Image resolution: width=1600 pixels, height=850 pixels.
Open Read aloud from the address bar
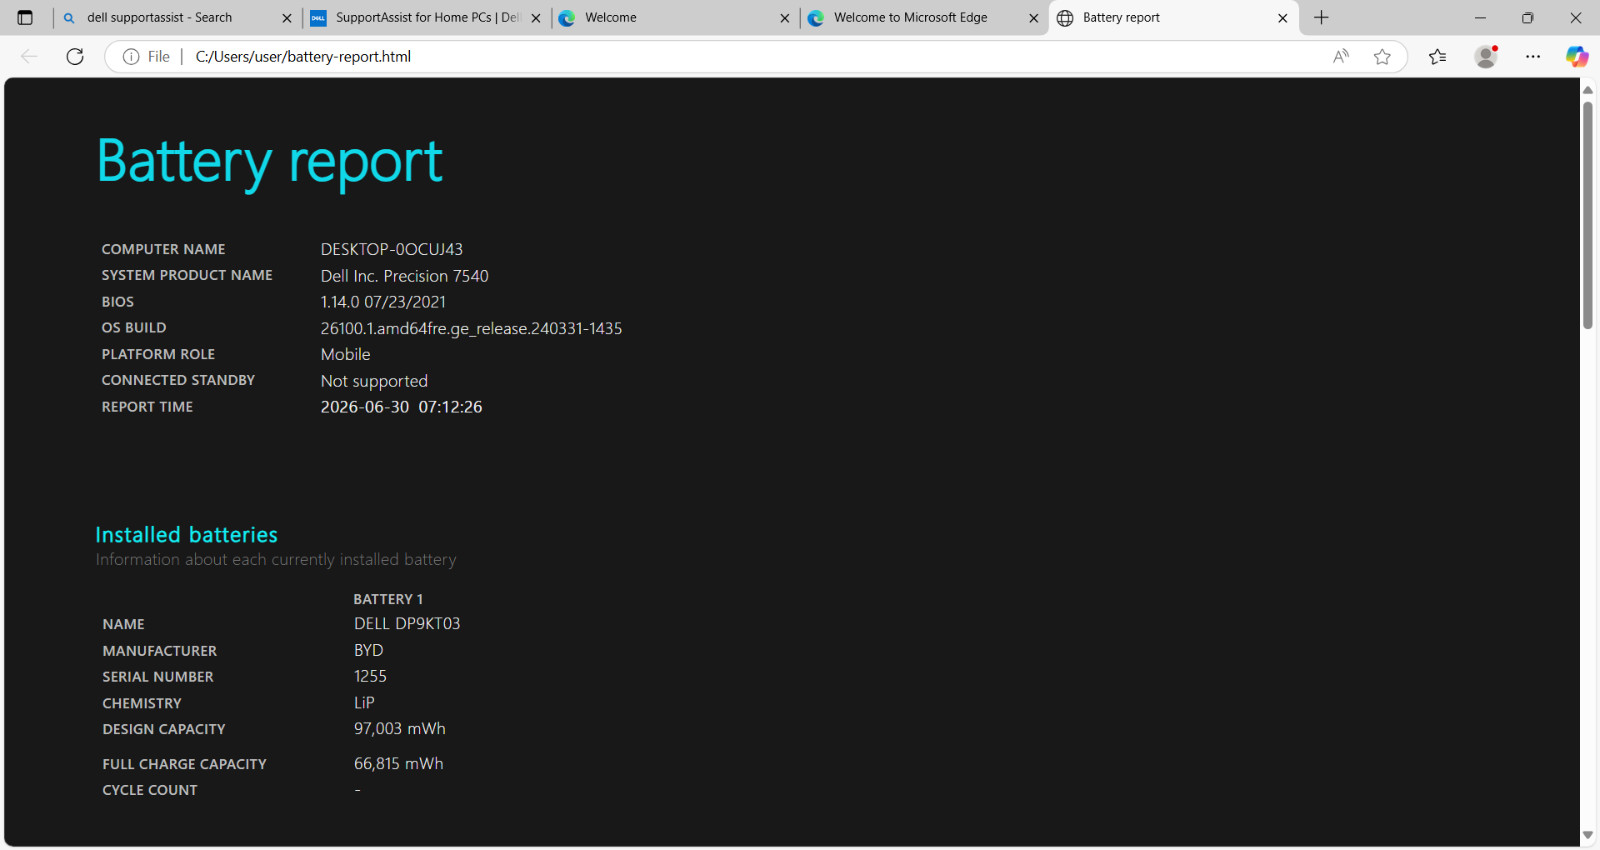click(x=1341, y=57)
